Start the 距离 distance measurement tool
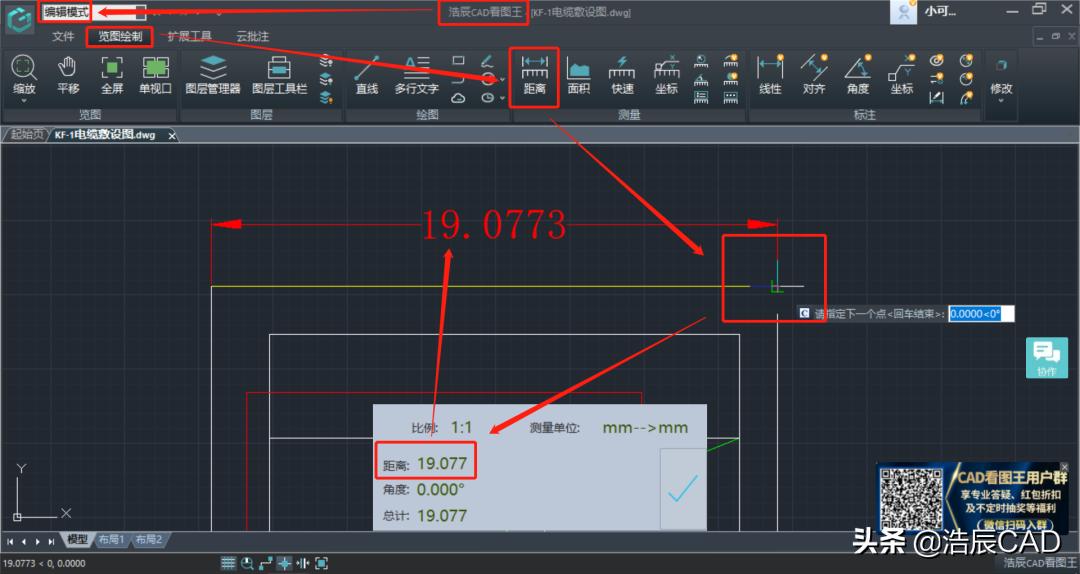Viewport: 1080px width, 574px height. pos(534,76)
